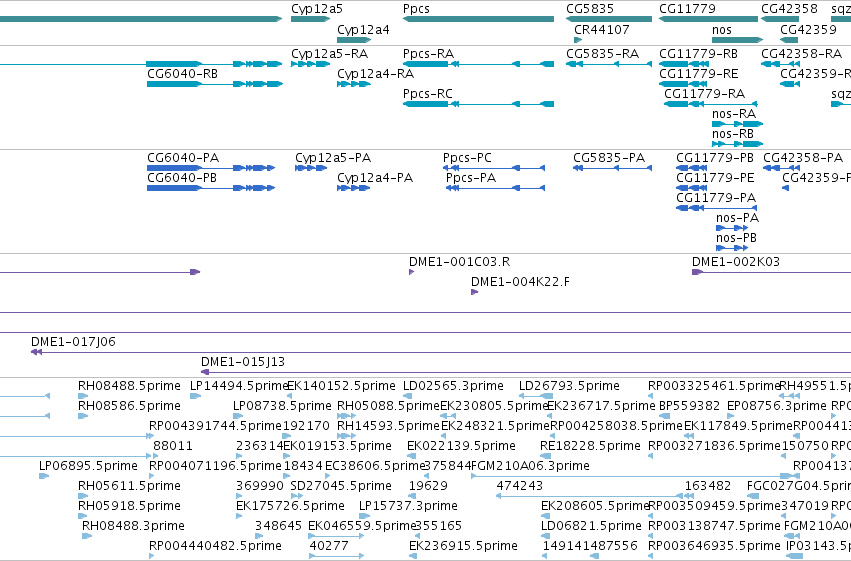Viewport: 851px width, 561px height.
Task: Select the RH05611.5prime EST label
Action: [x=129, y=486]
